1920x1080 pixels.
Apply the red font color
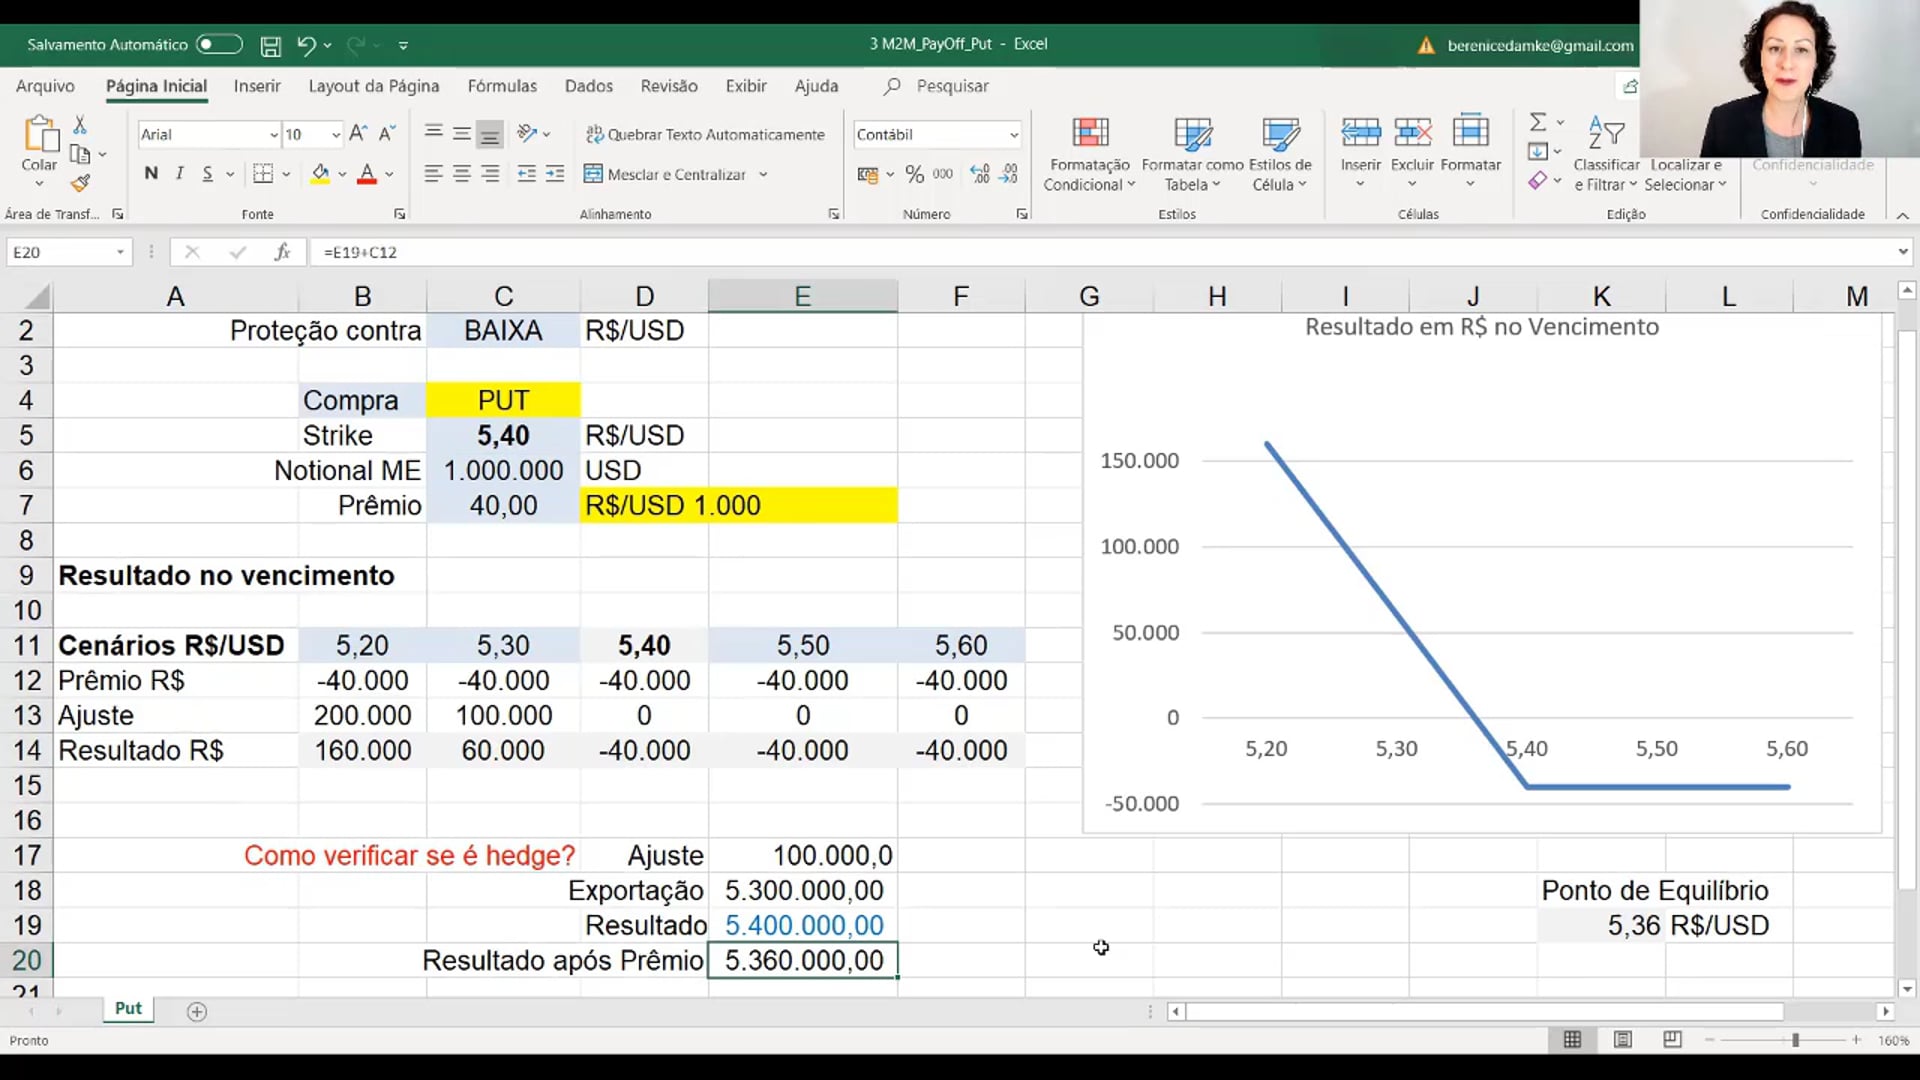367,174
